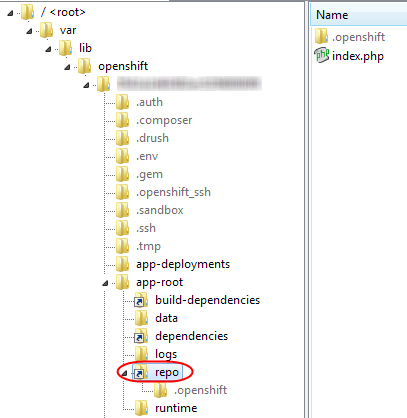
Task: Select the lib tree label
Action: pos(85,49)
